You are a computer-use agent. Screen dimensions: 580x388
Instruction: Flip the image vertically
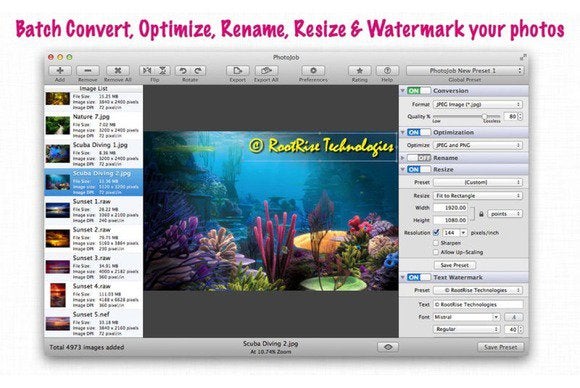click(x=162, y=70)
